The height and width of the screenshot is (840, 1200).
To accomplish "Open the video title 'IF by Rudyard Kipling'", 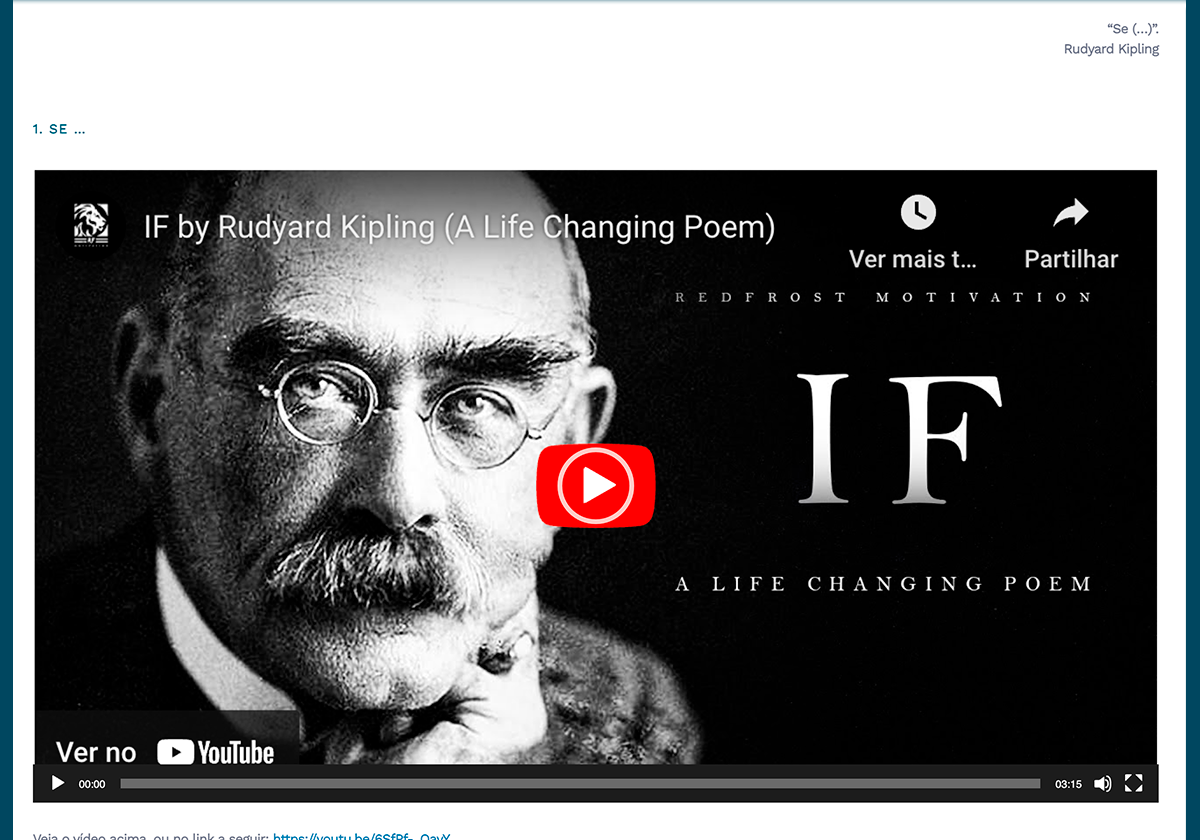I will [459, 227].
